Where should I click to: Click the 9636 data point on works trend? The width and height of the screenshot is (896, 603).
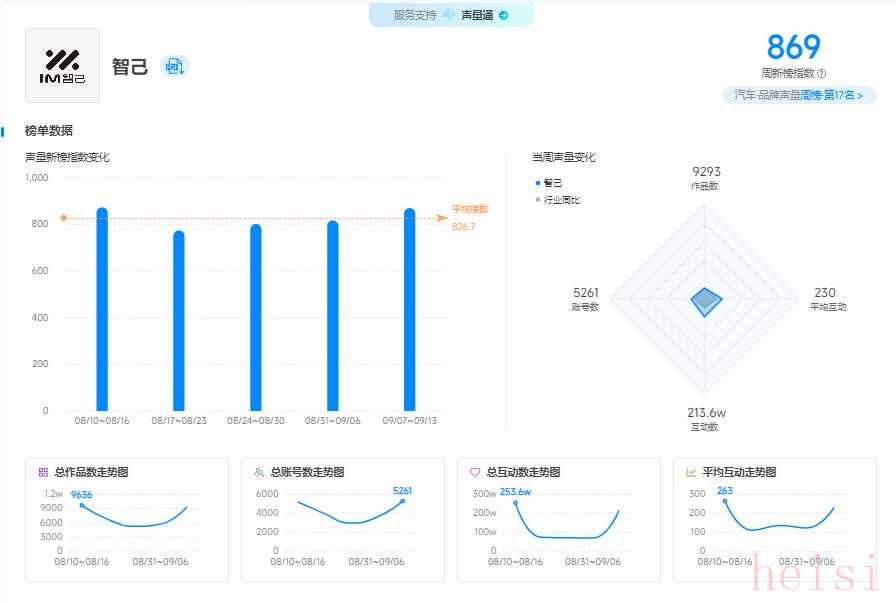[x=81, y=505]
